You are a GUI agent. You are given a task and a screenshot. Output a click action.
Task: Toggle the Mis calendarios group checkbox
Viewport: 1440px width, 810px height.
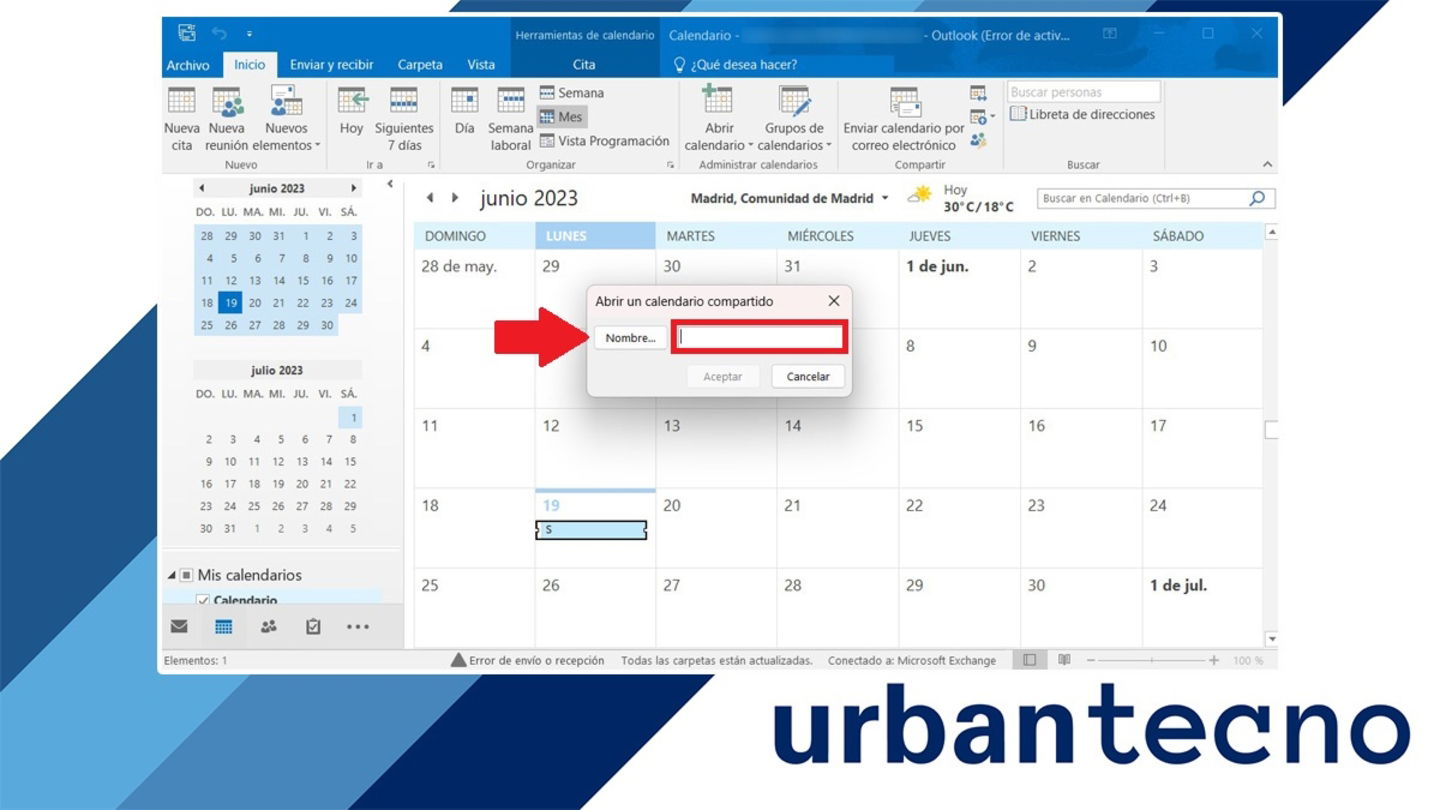point(186,575)
